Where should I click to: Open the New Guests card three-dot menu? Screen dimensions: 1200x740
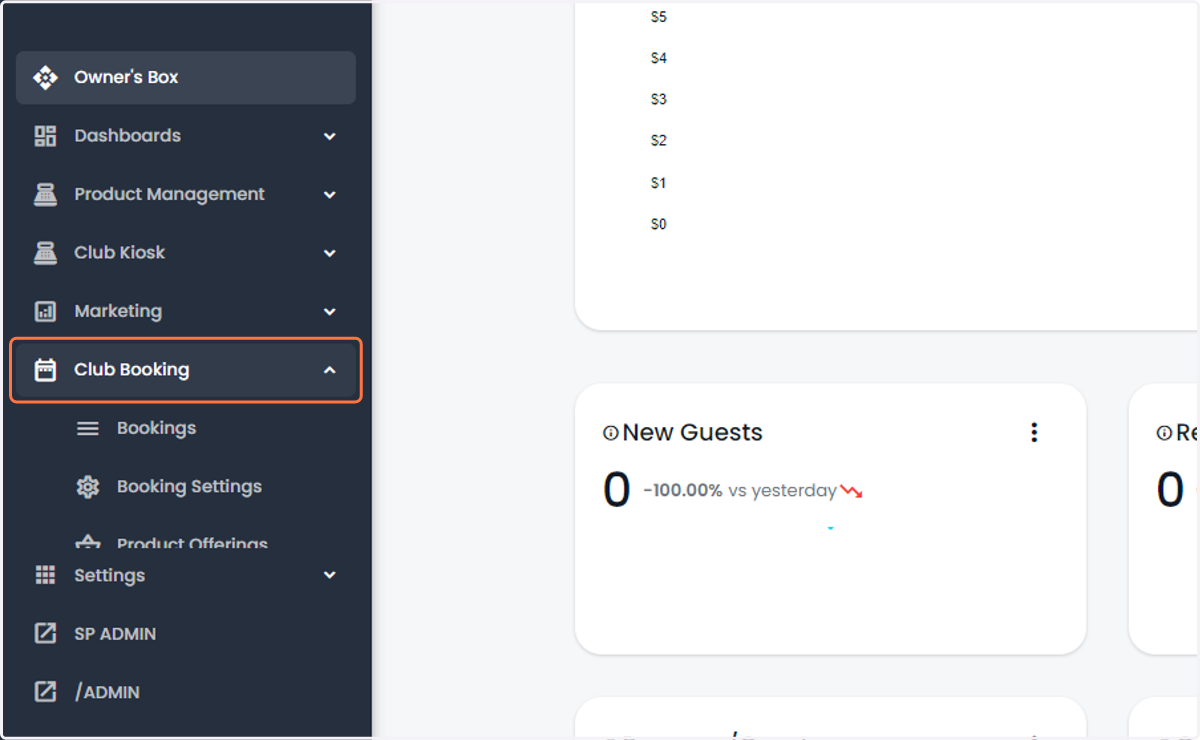(x=1034, y=432)
